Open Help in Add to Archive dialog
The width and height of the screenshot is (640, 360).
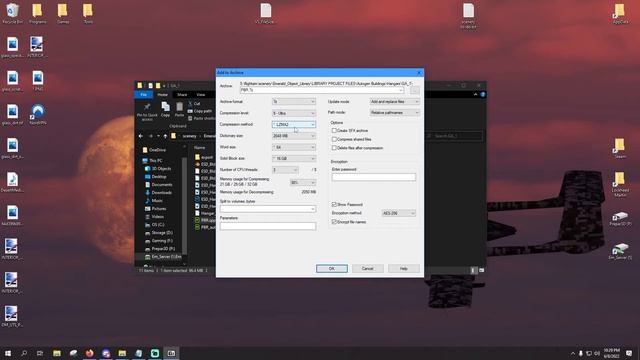click(x=404, y=269)
